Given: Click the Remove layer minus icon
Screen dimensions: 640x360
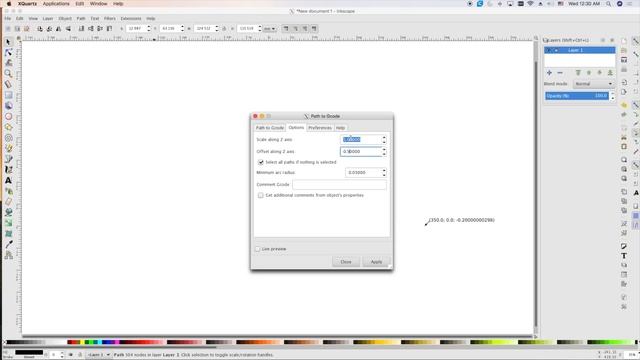Looking at the screenshot, I should tap(560, 73).
